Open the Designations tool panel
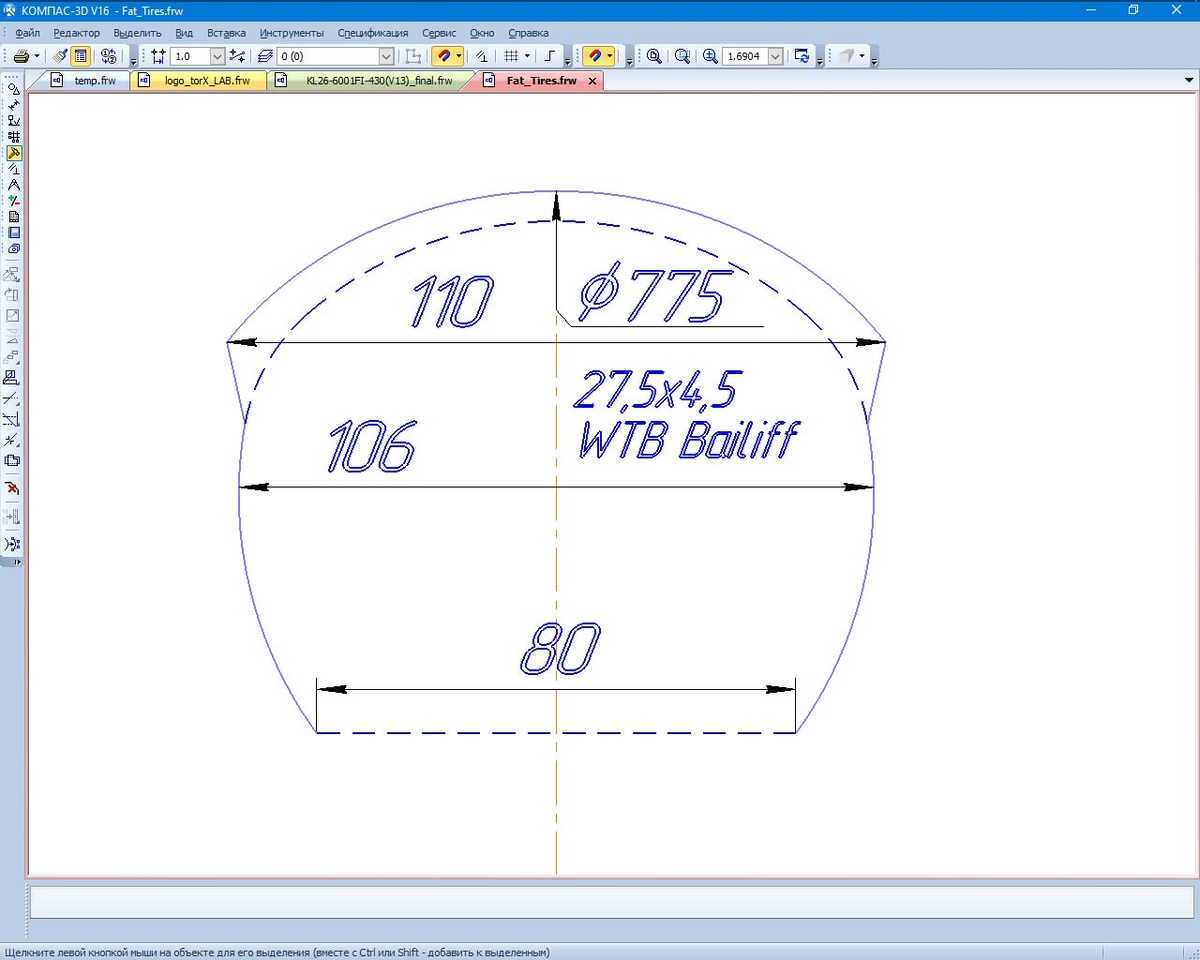Viewport: 1200px width, 960px height. 14,121
